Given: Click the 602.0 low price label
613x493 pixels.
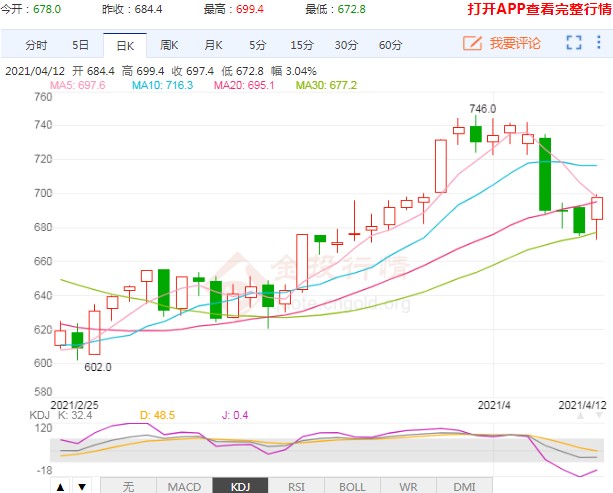Looking at the screenshot, I should coord(98,367).
